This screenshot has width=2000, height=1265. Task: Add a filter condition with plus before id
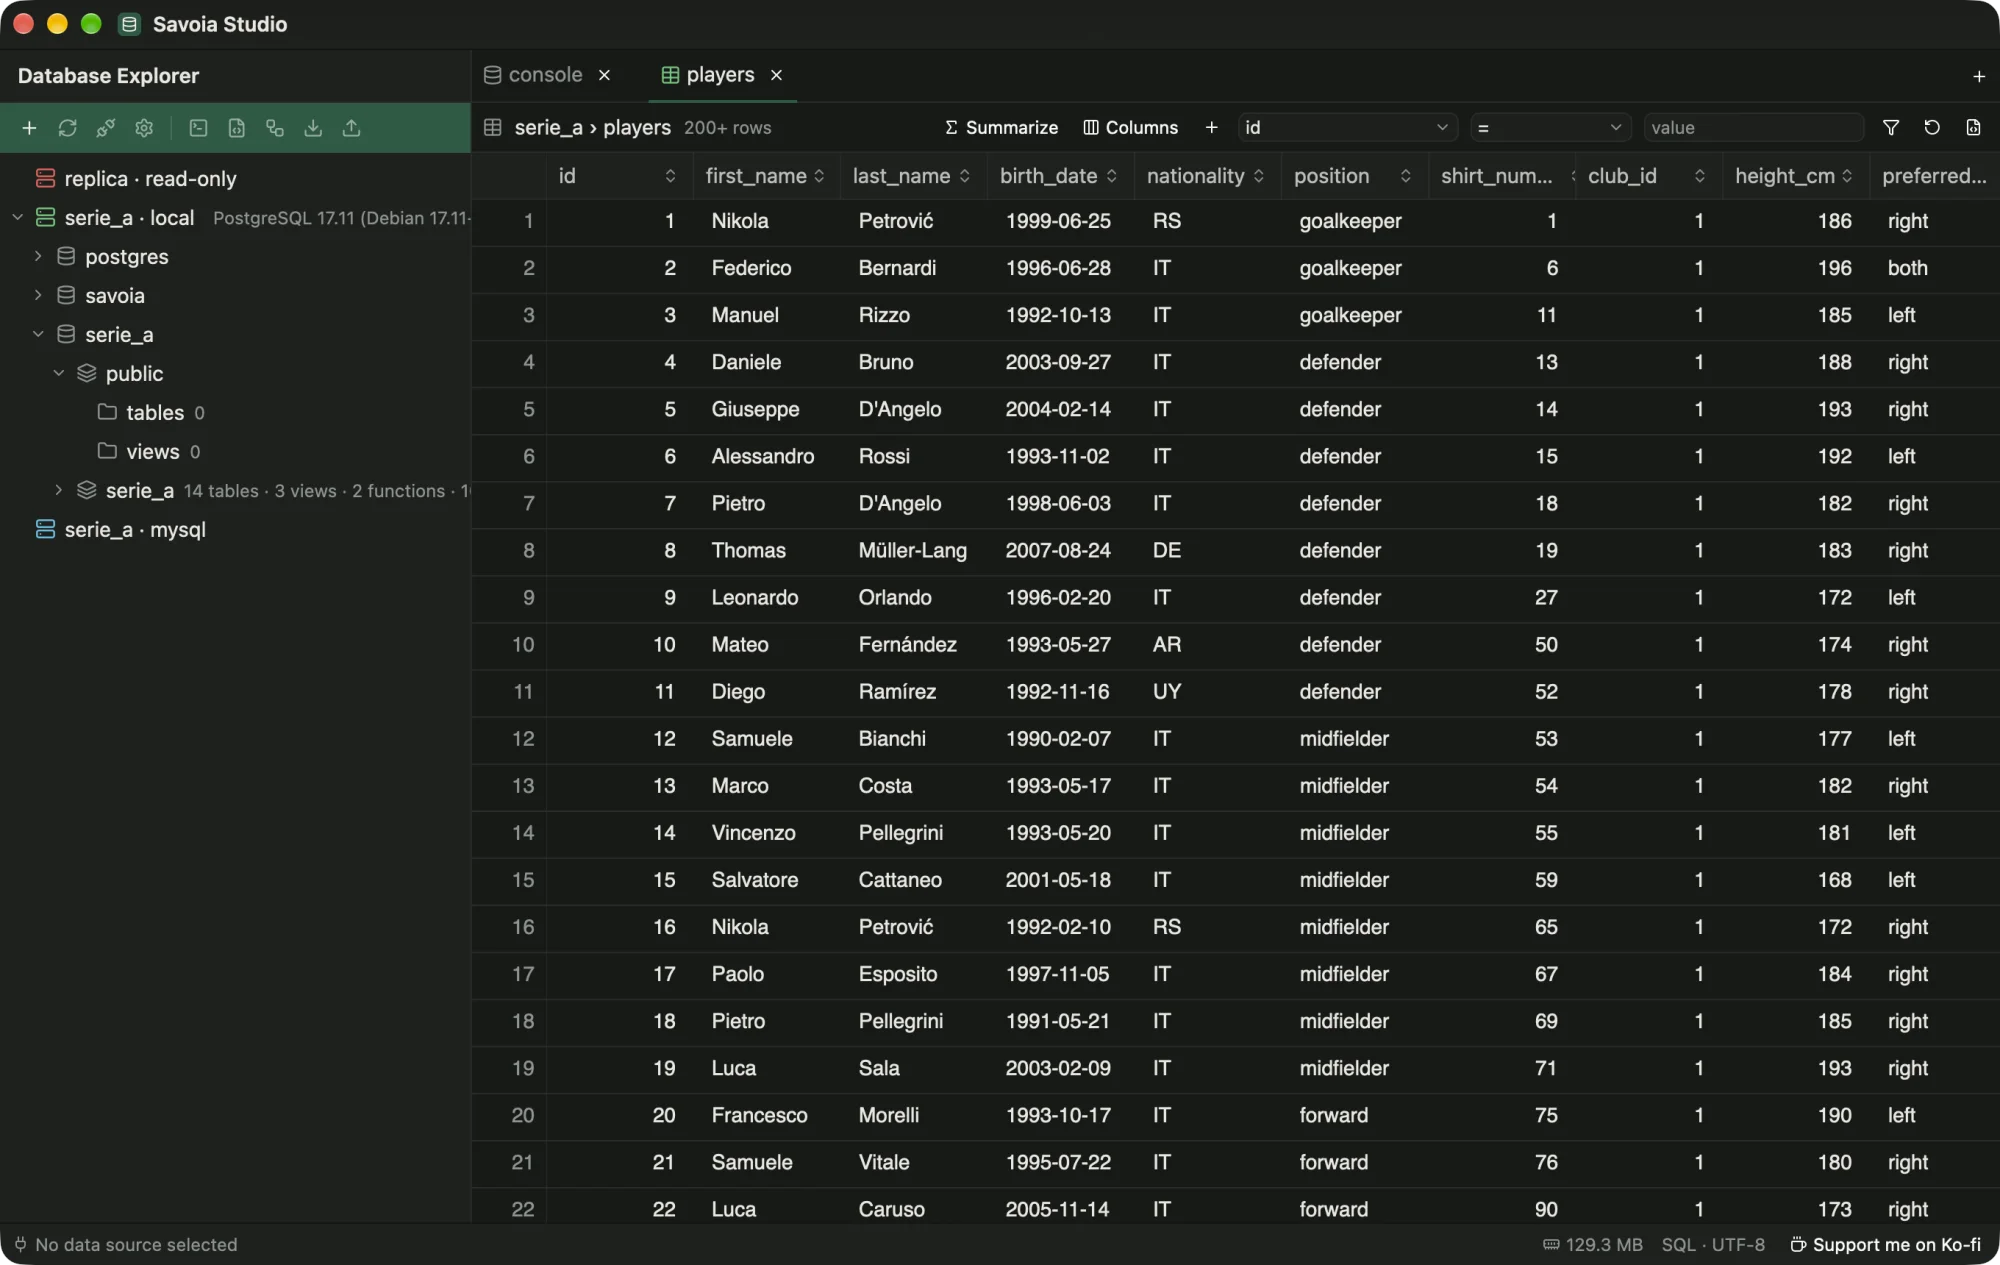click(1211, 128)
